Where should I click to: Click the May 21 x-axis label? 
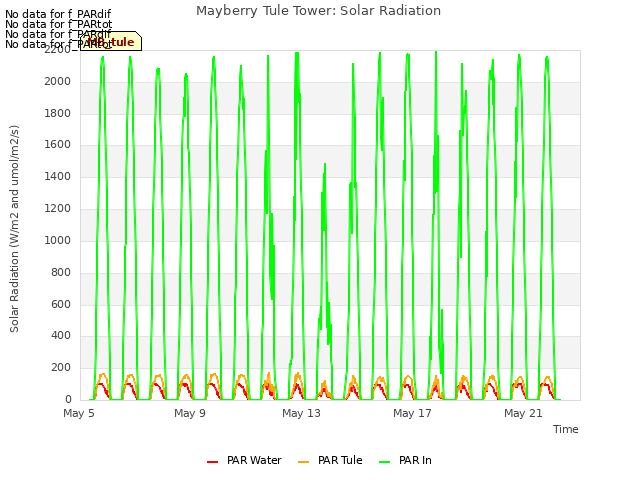[x=523, y=413]
